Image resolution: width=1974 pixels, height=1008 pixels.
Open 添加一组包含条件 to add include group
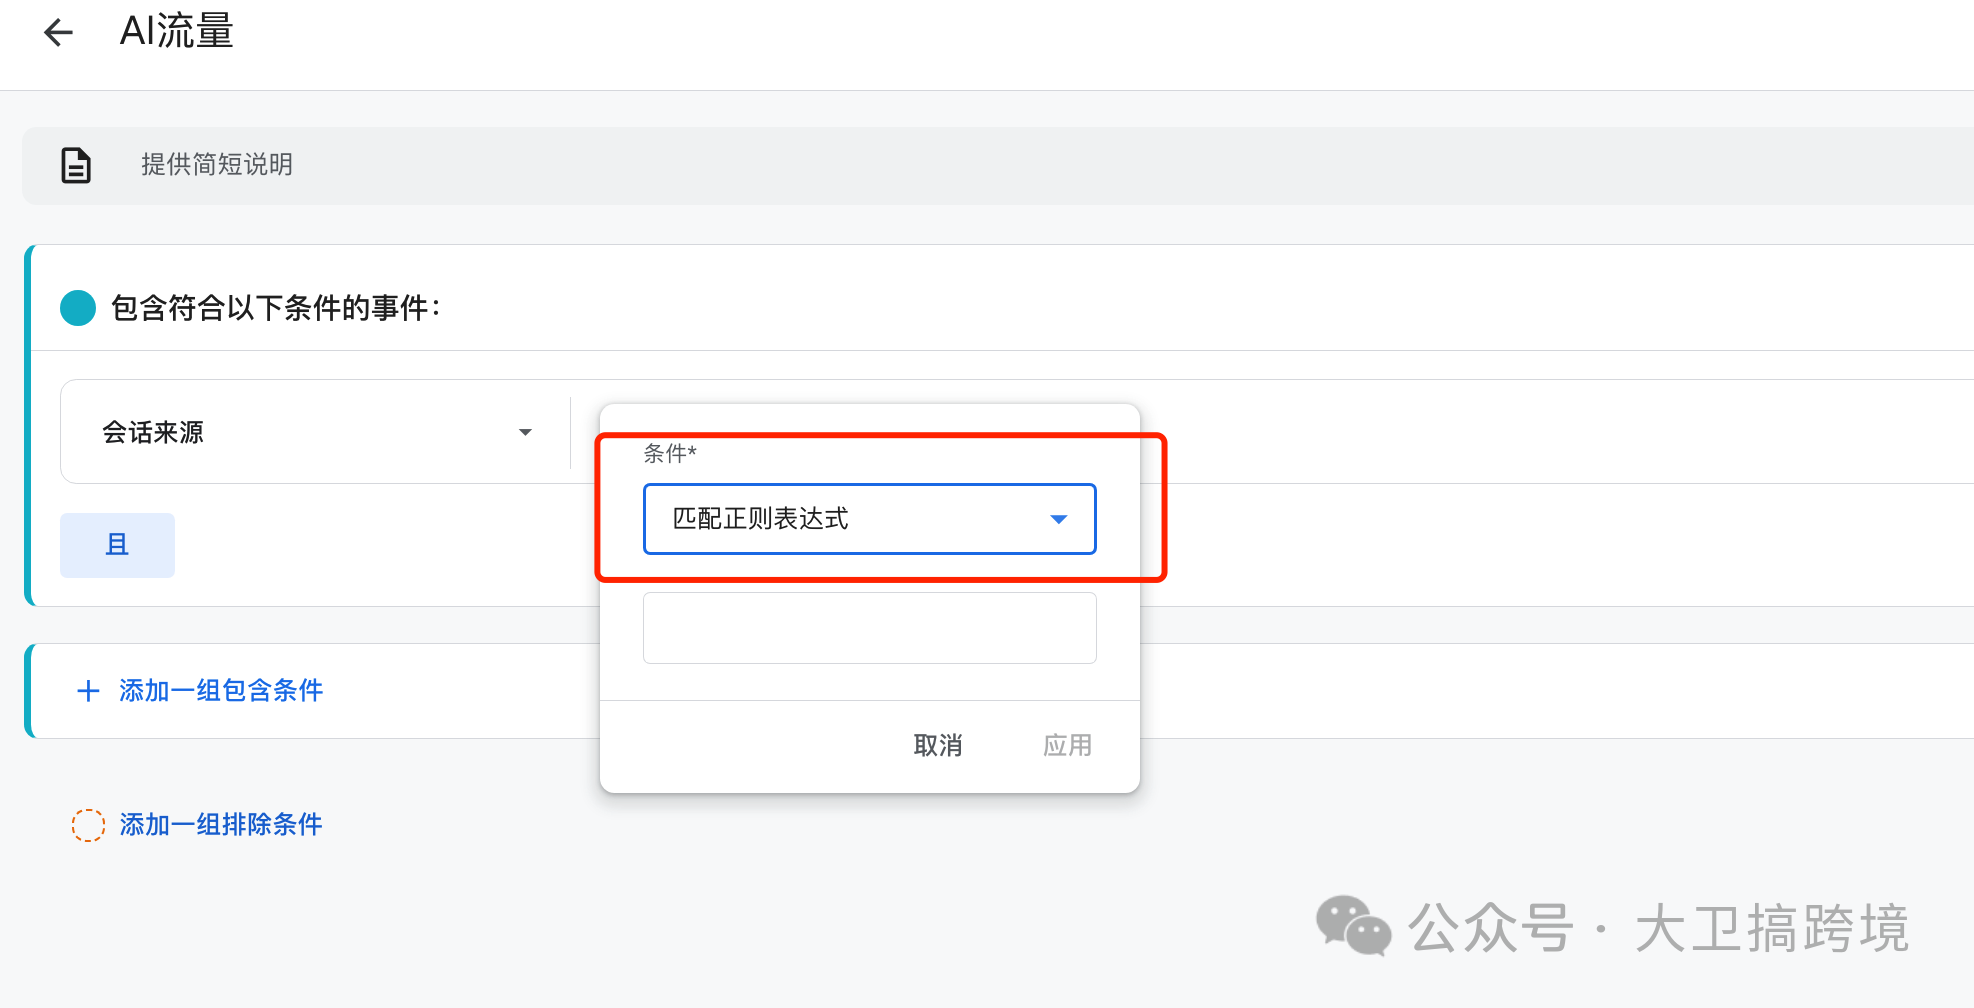[219, 691]
